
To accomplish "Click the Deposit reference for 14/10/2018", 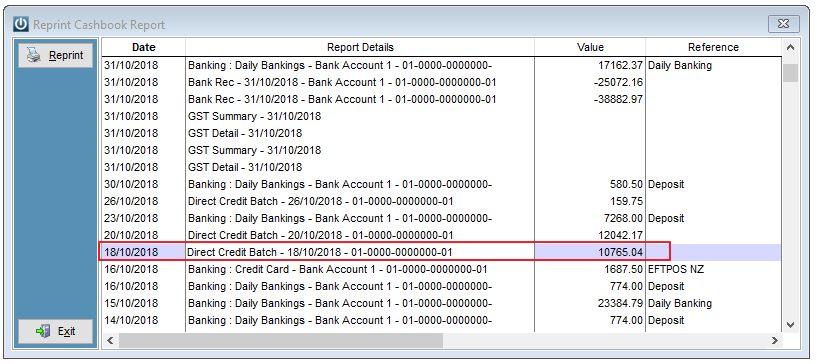I will pyautogui.click(x=713, y=320).
